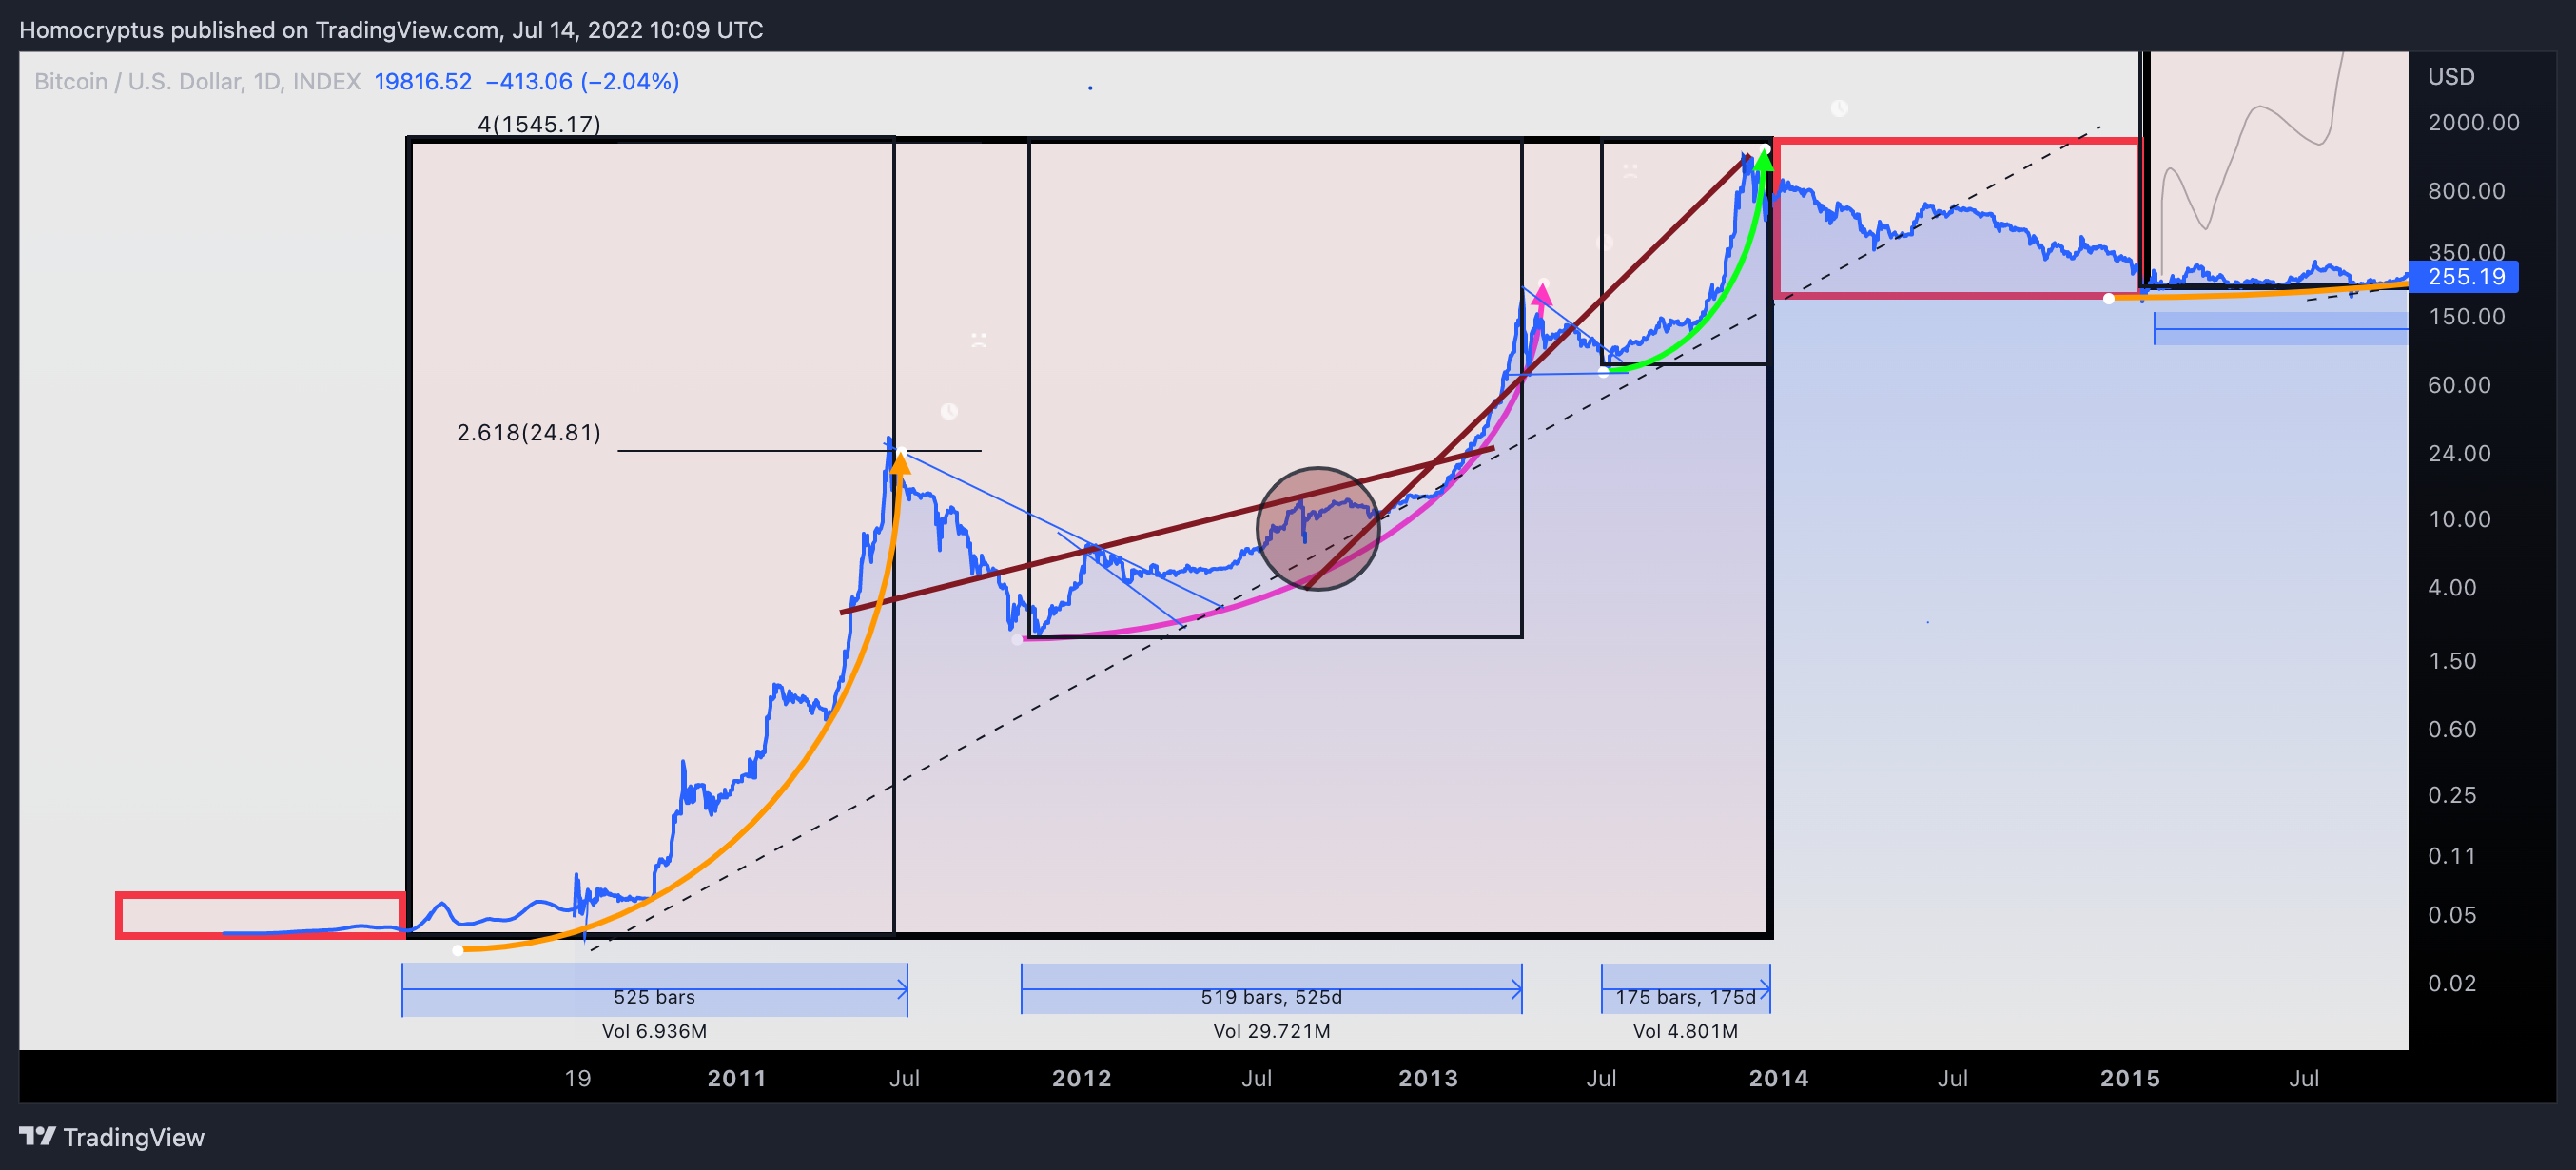Click the Jul label after 2015
The width and height of the screenshot is (2576, 1170).
(x=2304, y=1078)
